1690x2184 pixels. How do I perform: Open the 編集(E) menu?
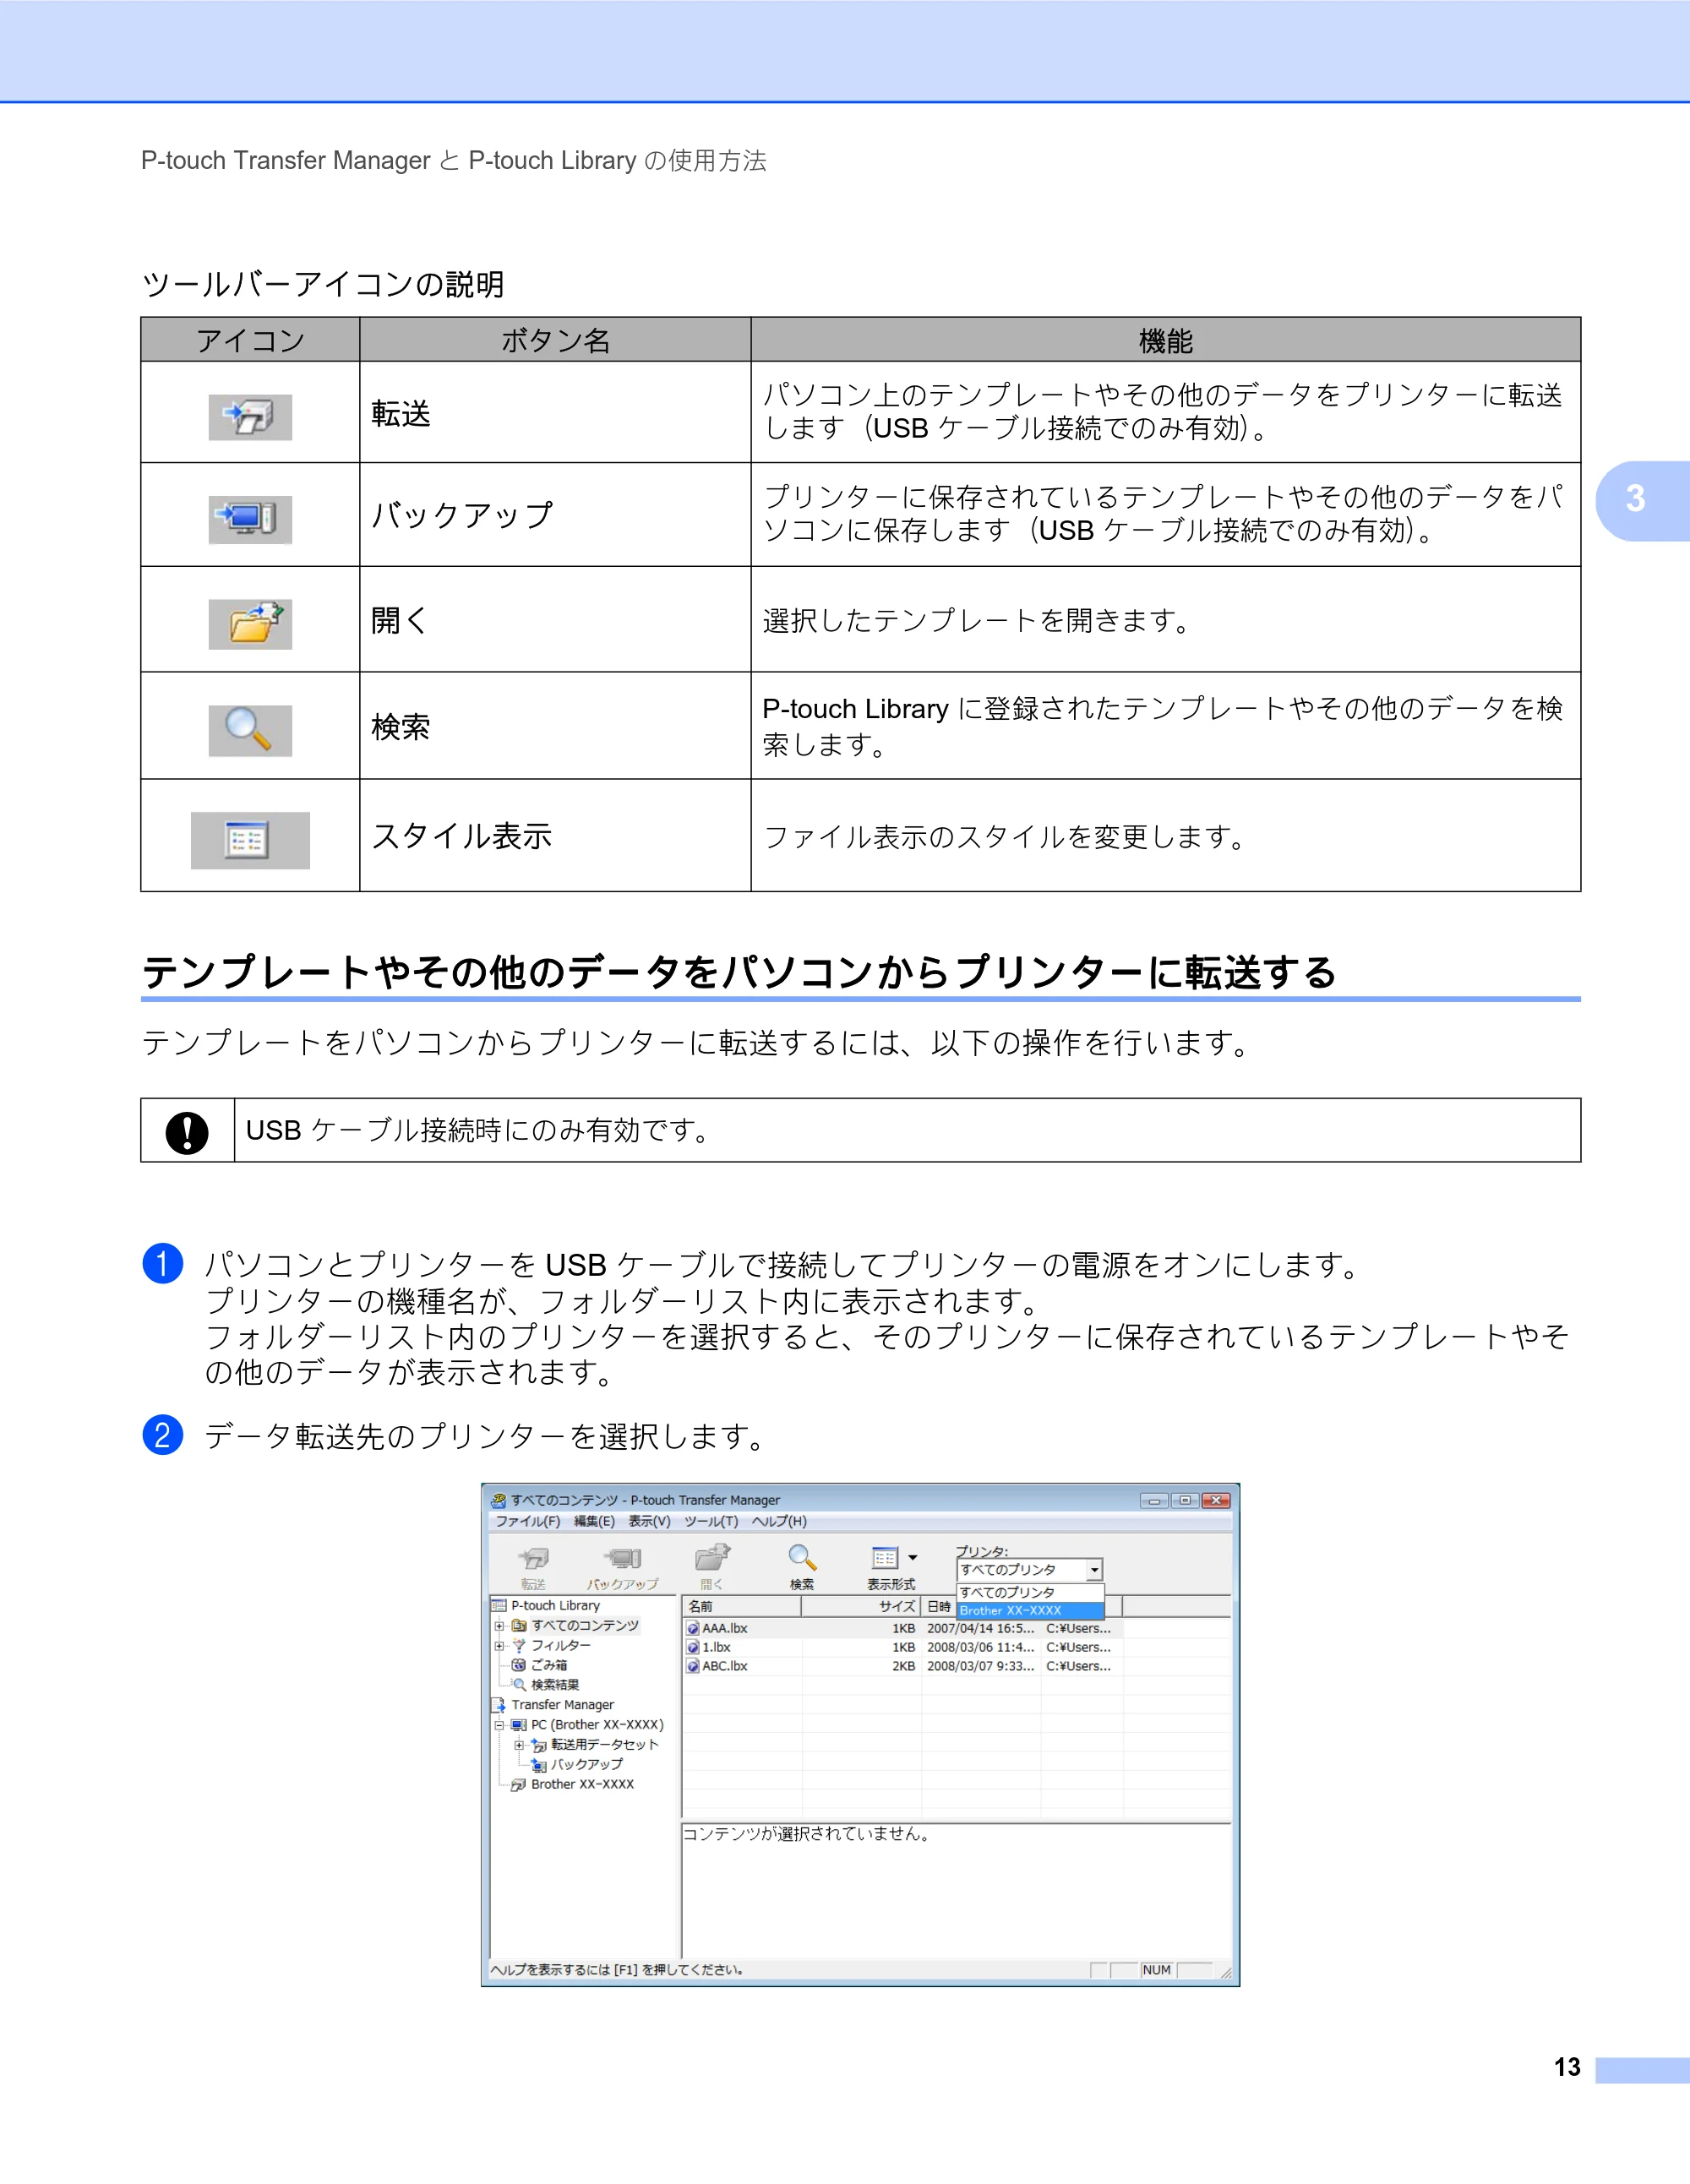[594, 1521]
